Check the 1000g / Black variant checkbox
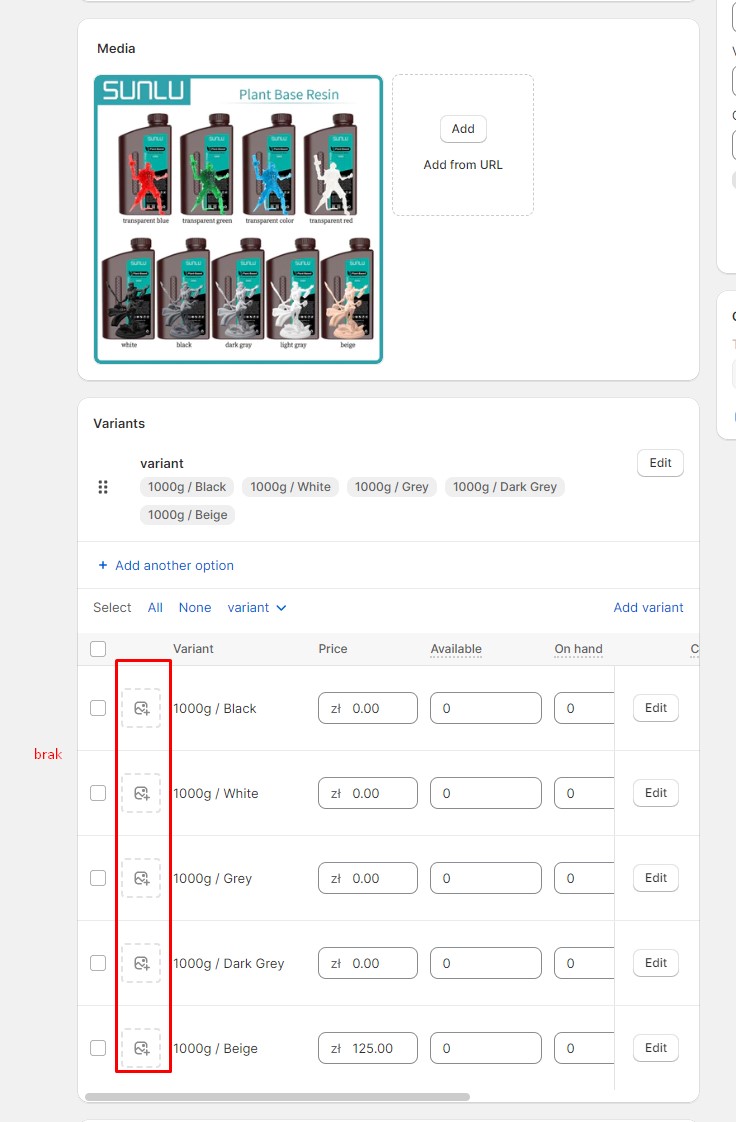This screenshot has height=1122, width=736. [98, 708]
